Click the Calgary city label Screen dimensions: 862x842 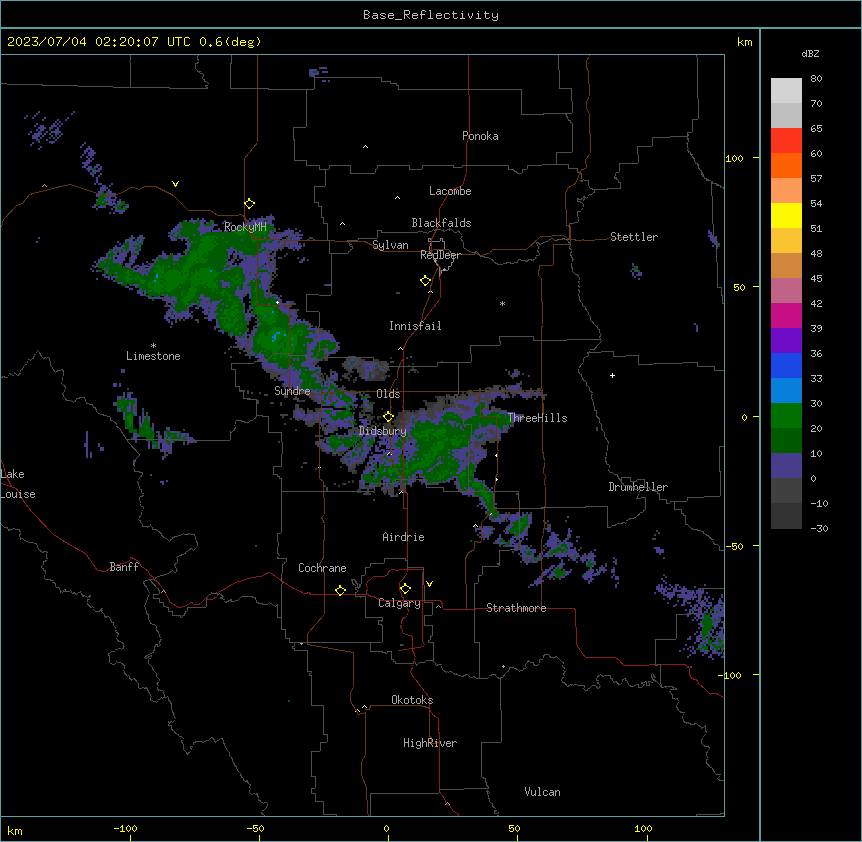point(399,603)
